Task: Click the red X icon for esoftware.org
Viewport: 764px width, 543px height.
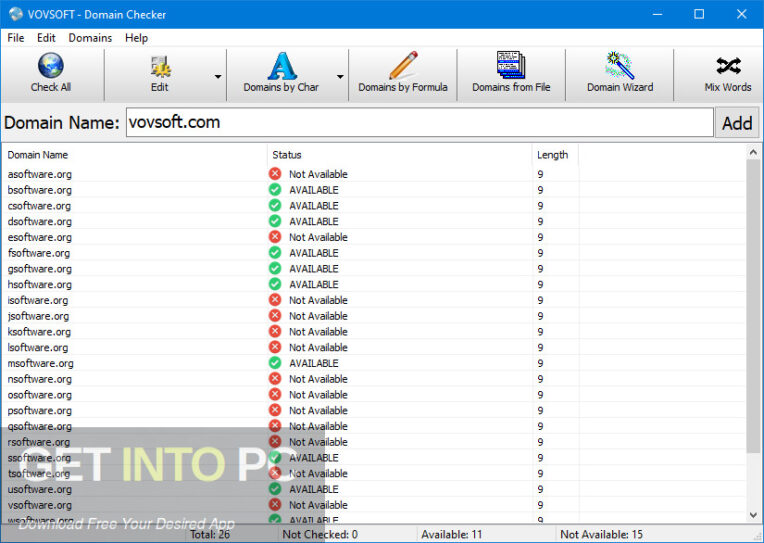Action: pos(275,236)
